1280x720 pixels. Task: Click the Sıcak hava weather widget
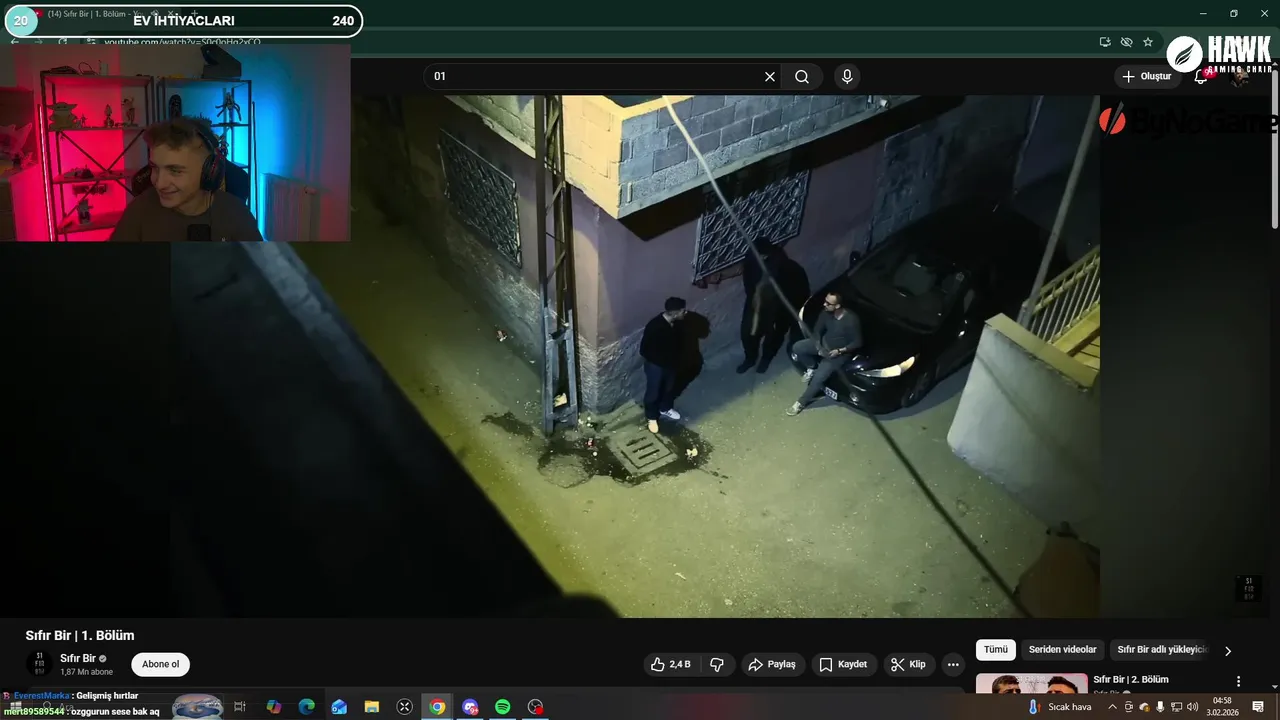pos(1059,707)
